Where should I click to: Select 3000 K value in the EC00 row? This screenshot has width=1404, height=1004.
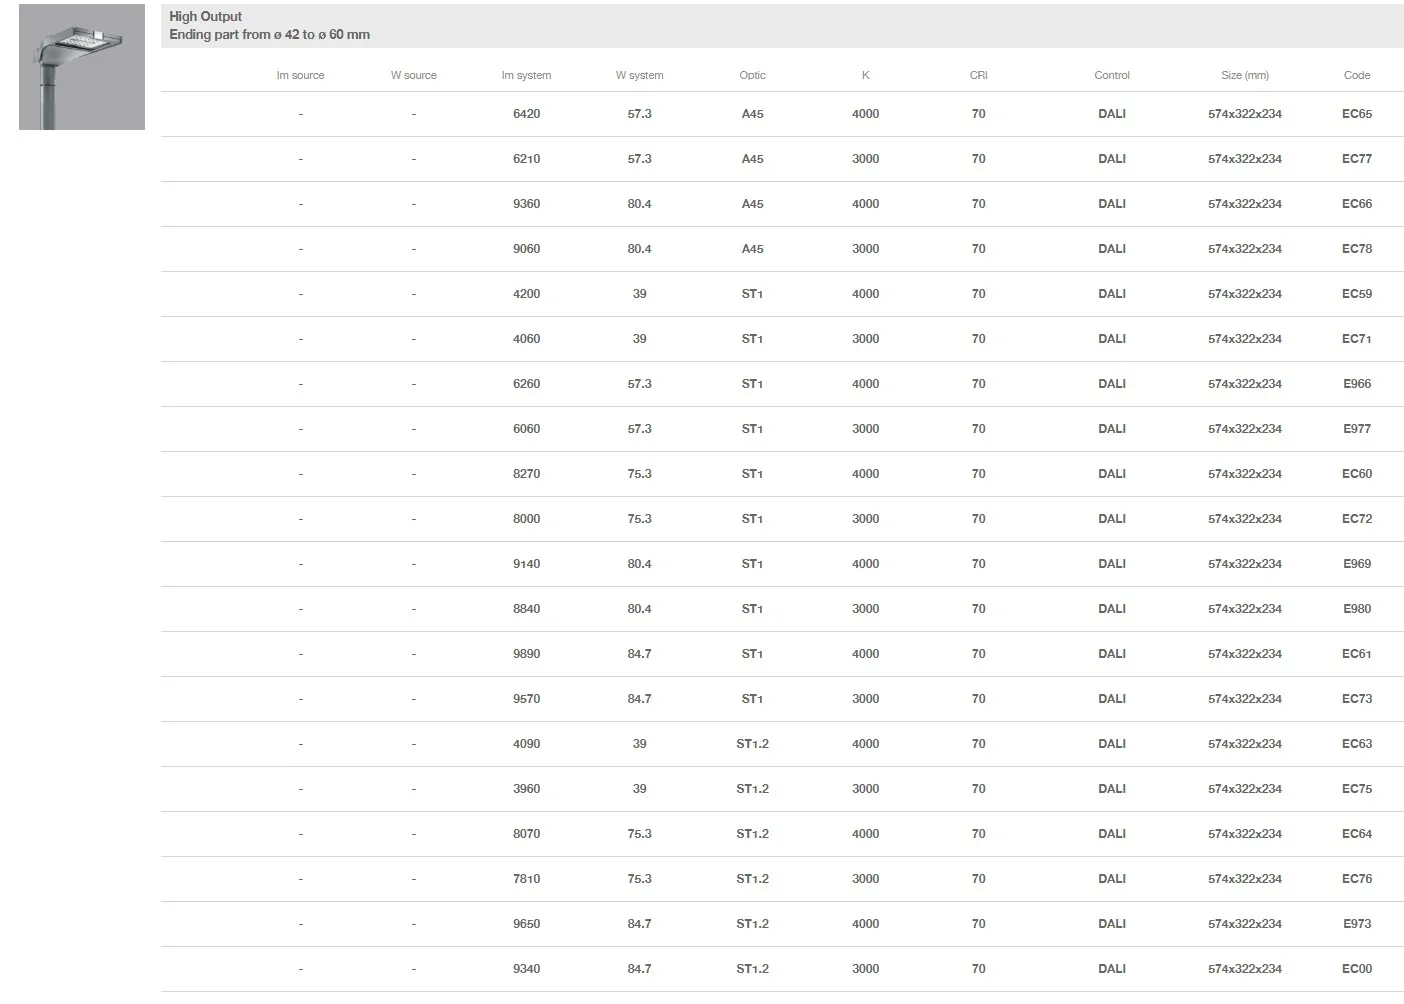click(865, 969)
